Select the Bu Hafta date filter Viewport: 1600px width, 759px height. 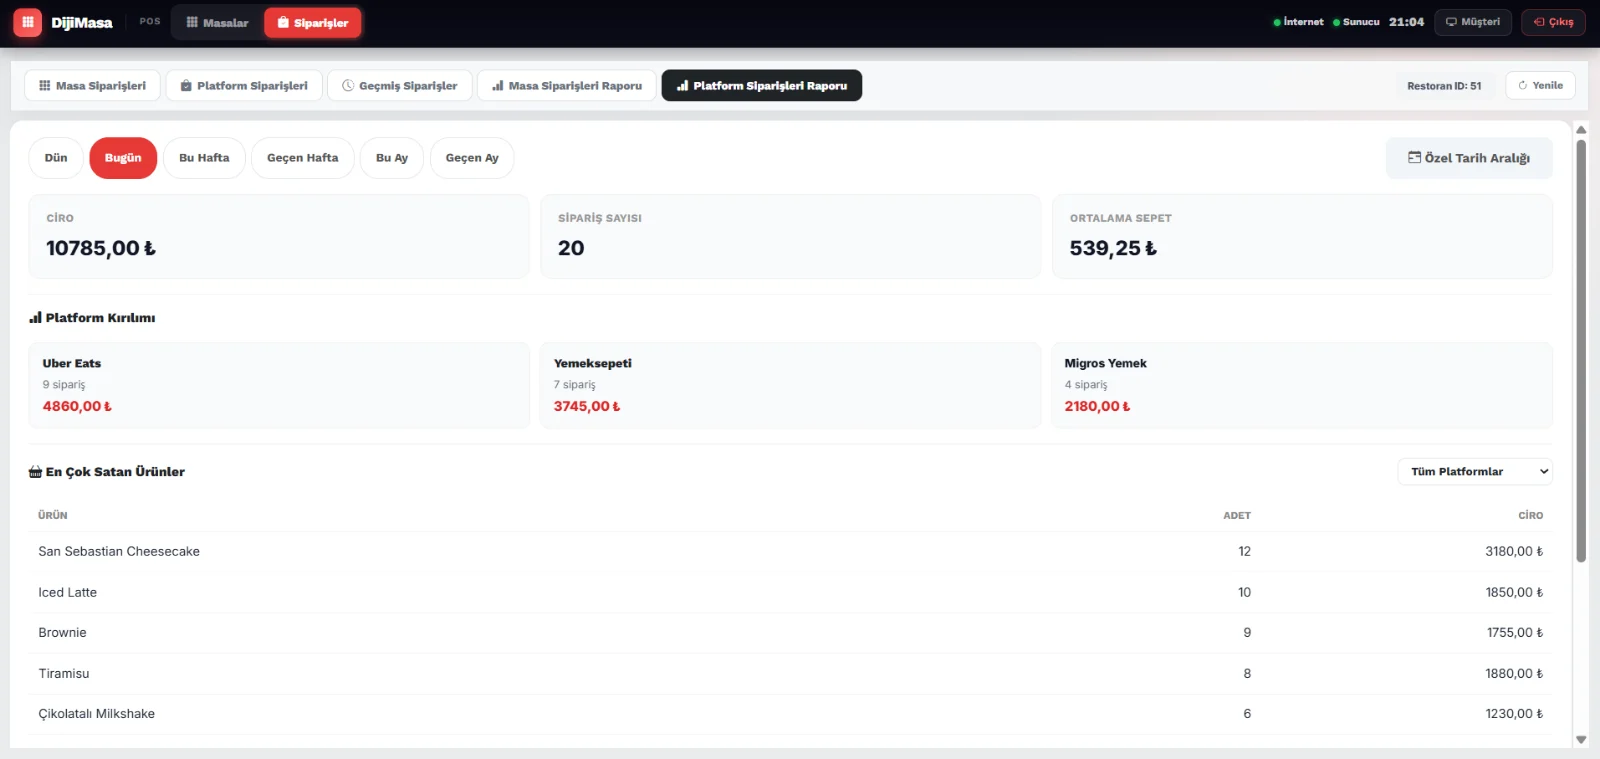point(204,158)
